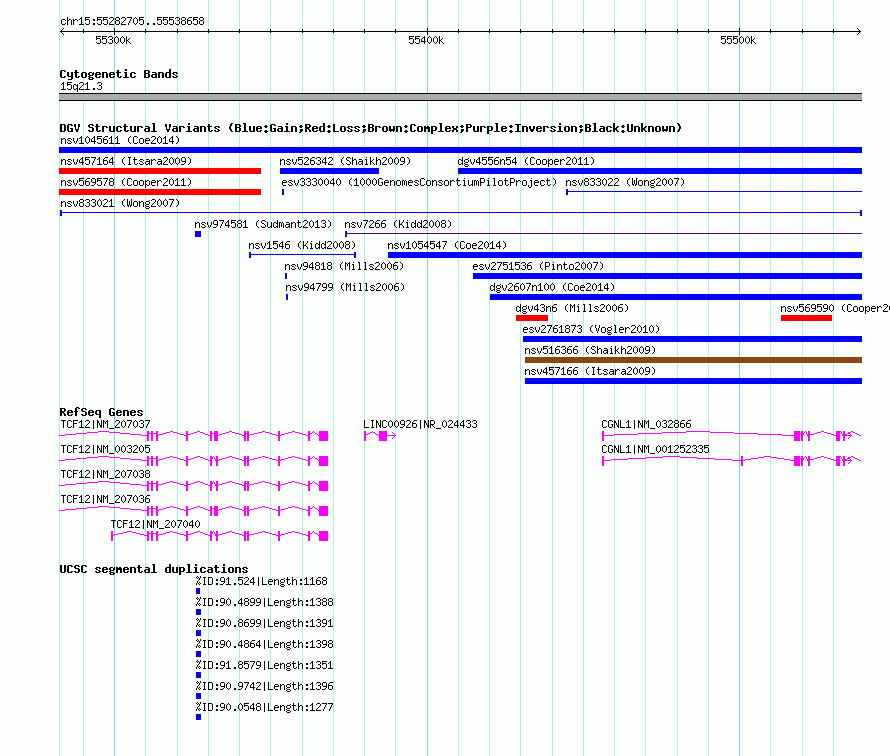Open the RefSeq Genes track heading
890x756 pixels.
coord(101,412)
